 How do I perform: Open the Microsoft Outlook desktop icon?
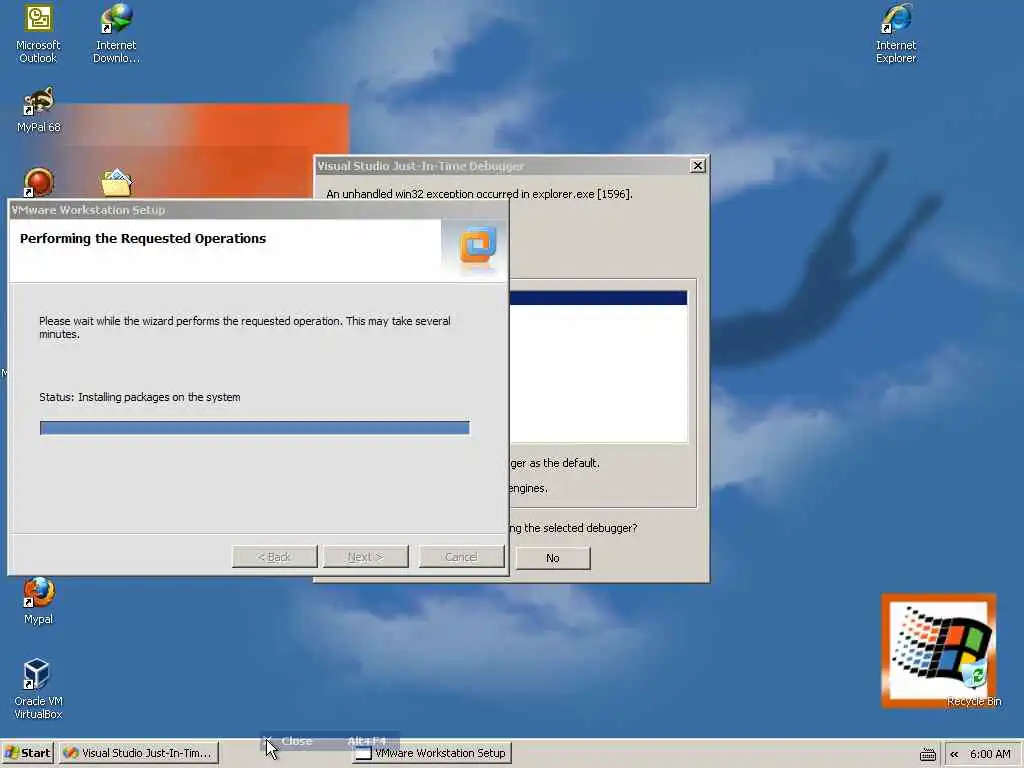click(x=38, y=34)
